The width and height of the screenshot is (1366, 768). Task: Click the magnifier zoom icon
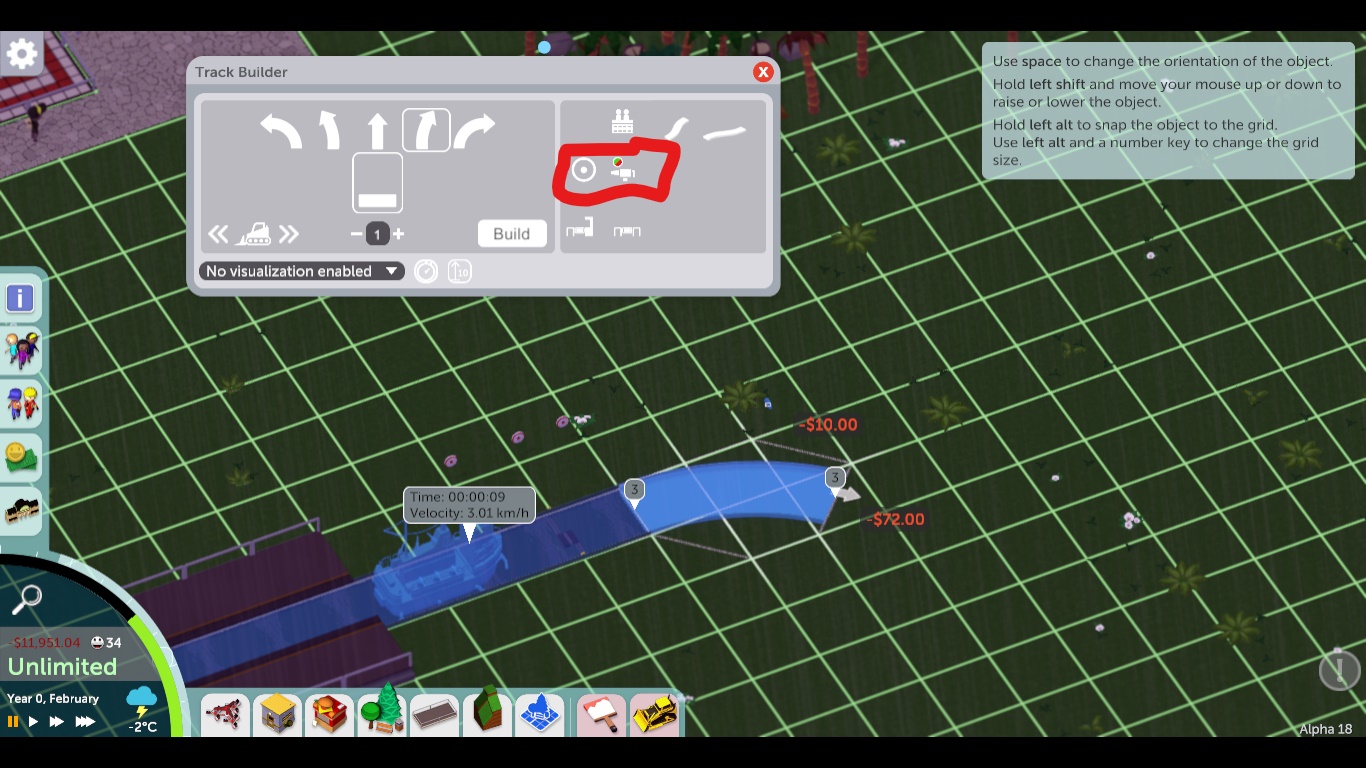[27, 599]
